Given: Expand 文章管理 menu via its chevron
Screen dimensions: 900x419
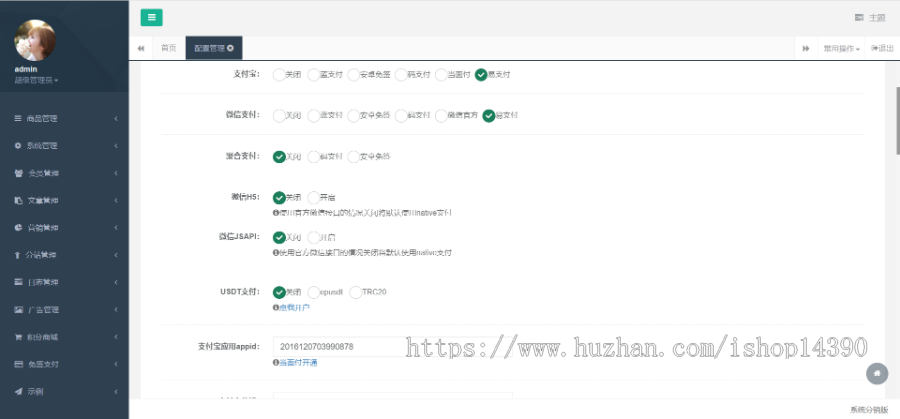Looking at the screenshot, I should point(116,200).
